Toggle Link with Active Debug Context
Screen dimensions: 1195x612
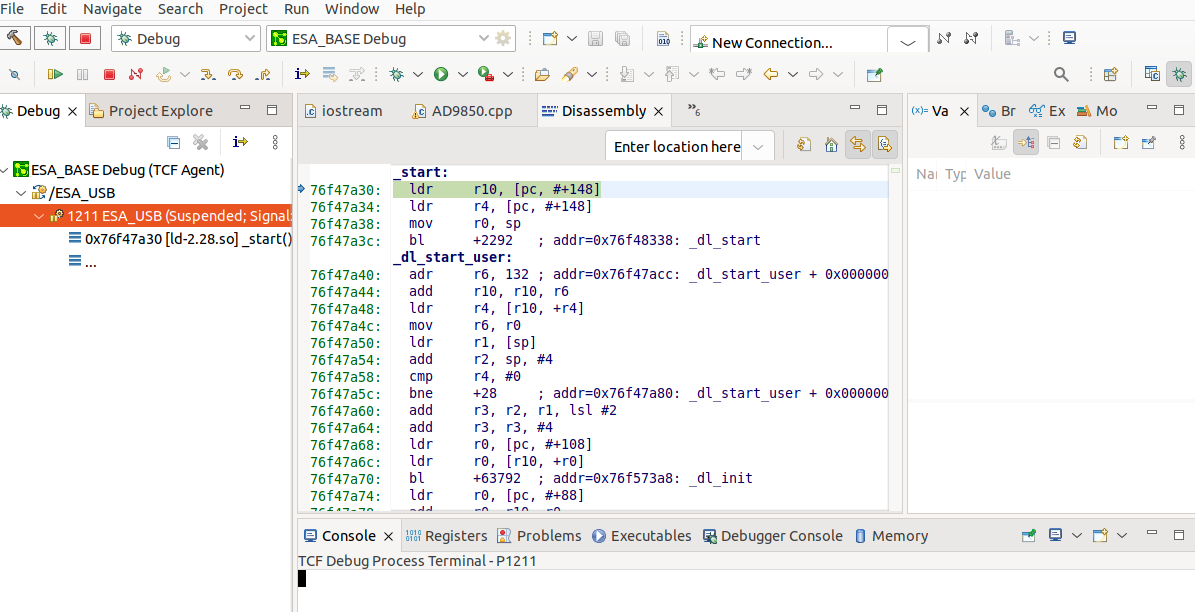click(x=858, y=145)
